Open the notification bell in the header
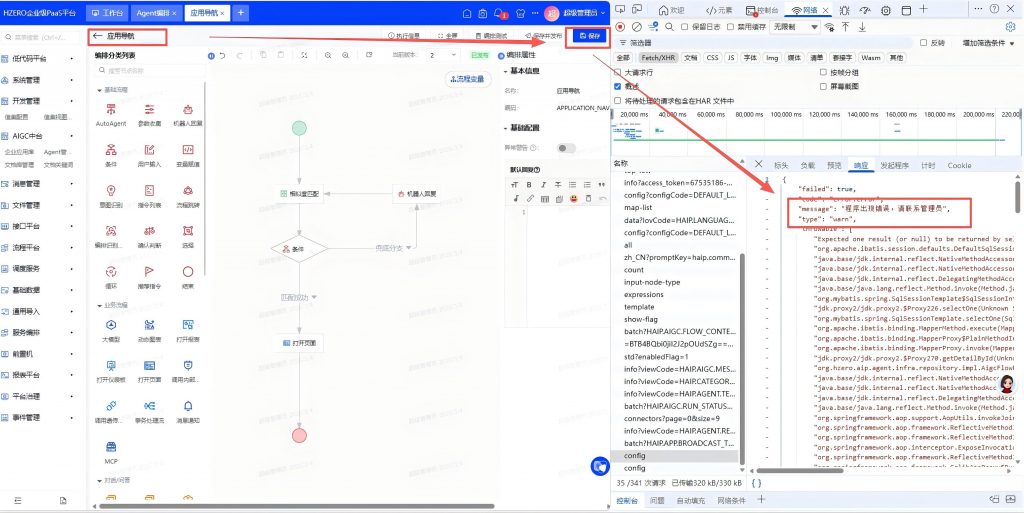This screenshot has width=1024, height=513. [499, 14]
